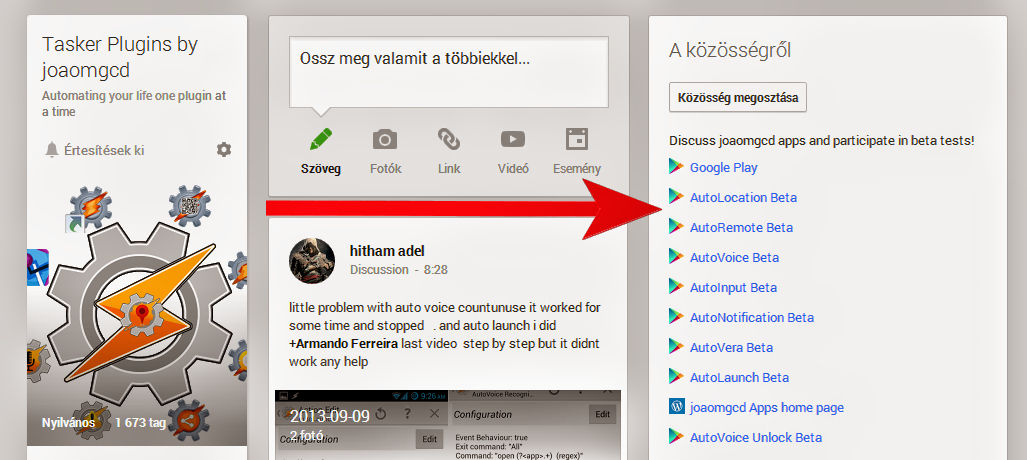This screenshot has height=460, width=1027.
Task: Click Közösség megosztása button
Action: click(x=738, y=98)
